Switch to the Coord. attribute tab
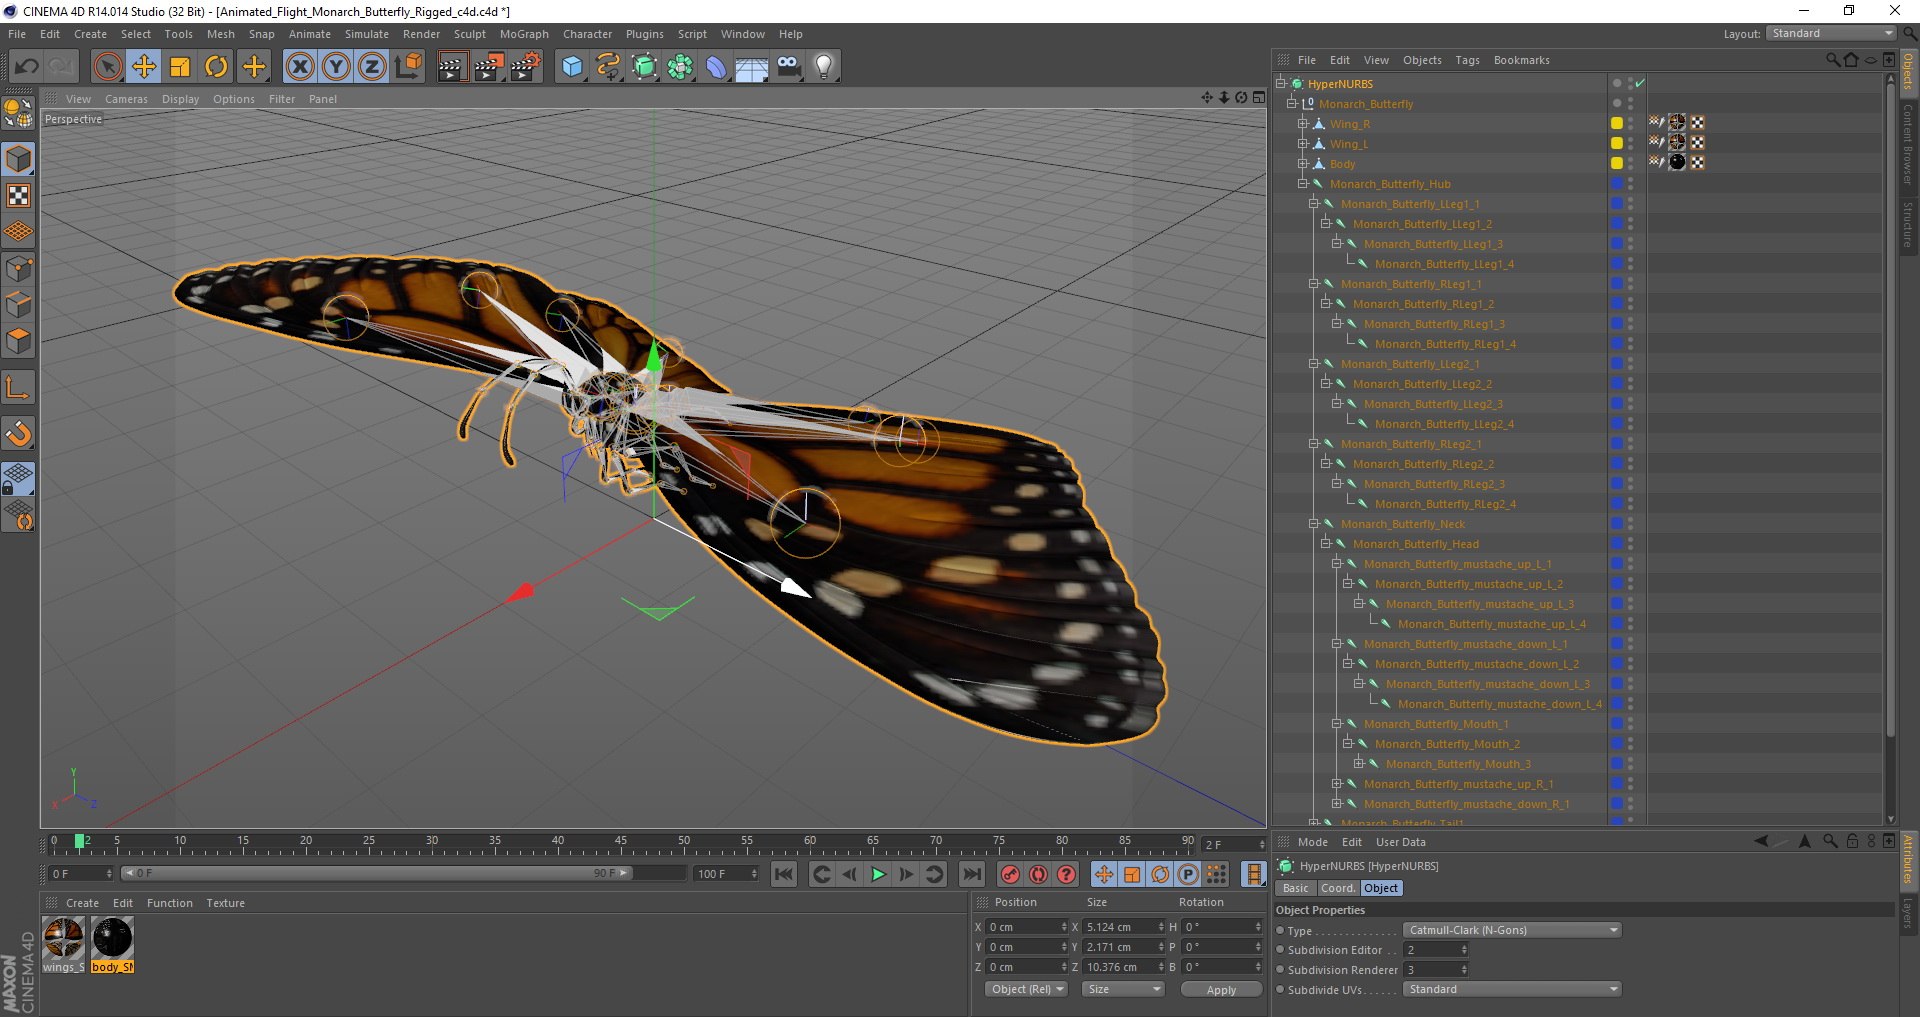1920x1017 pixels. point(1337,888)
